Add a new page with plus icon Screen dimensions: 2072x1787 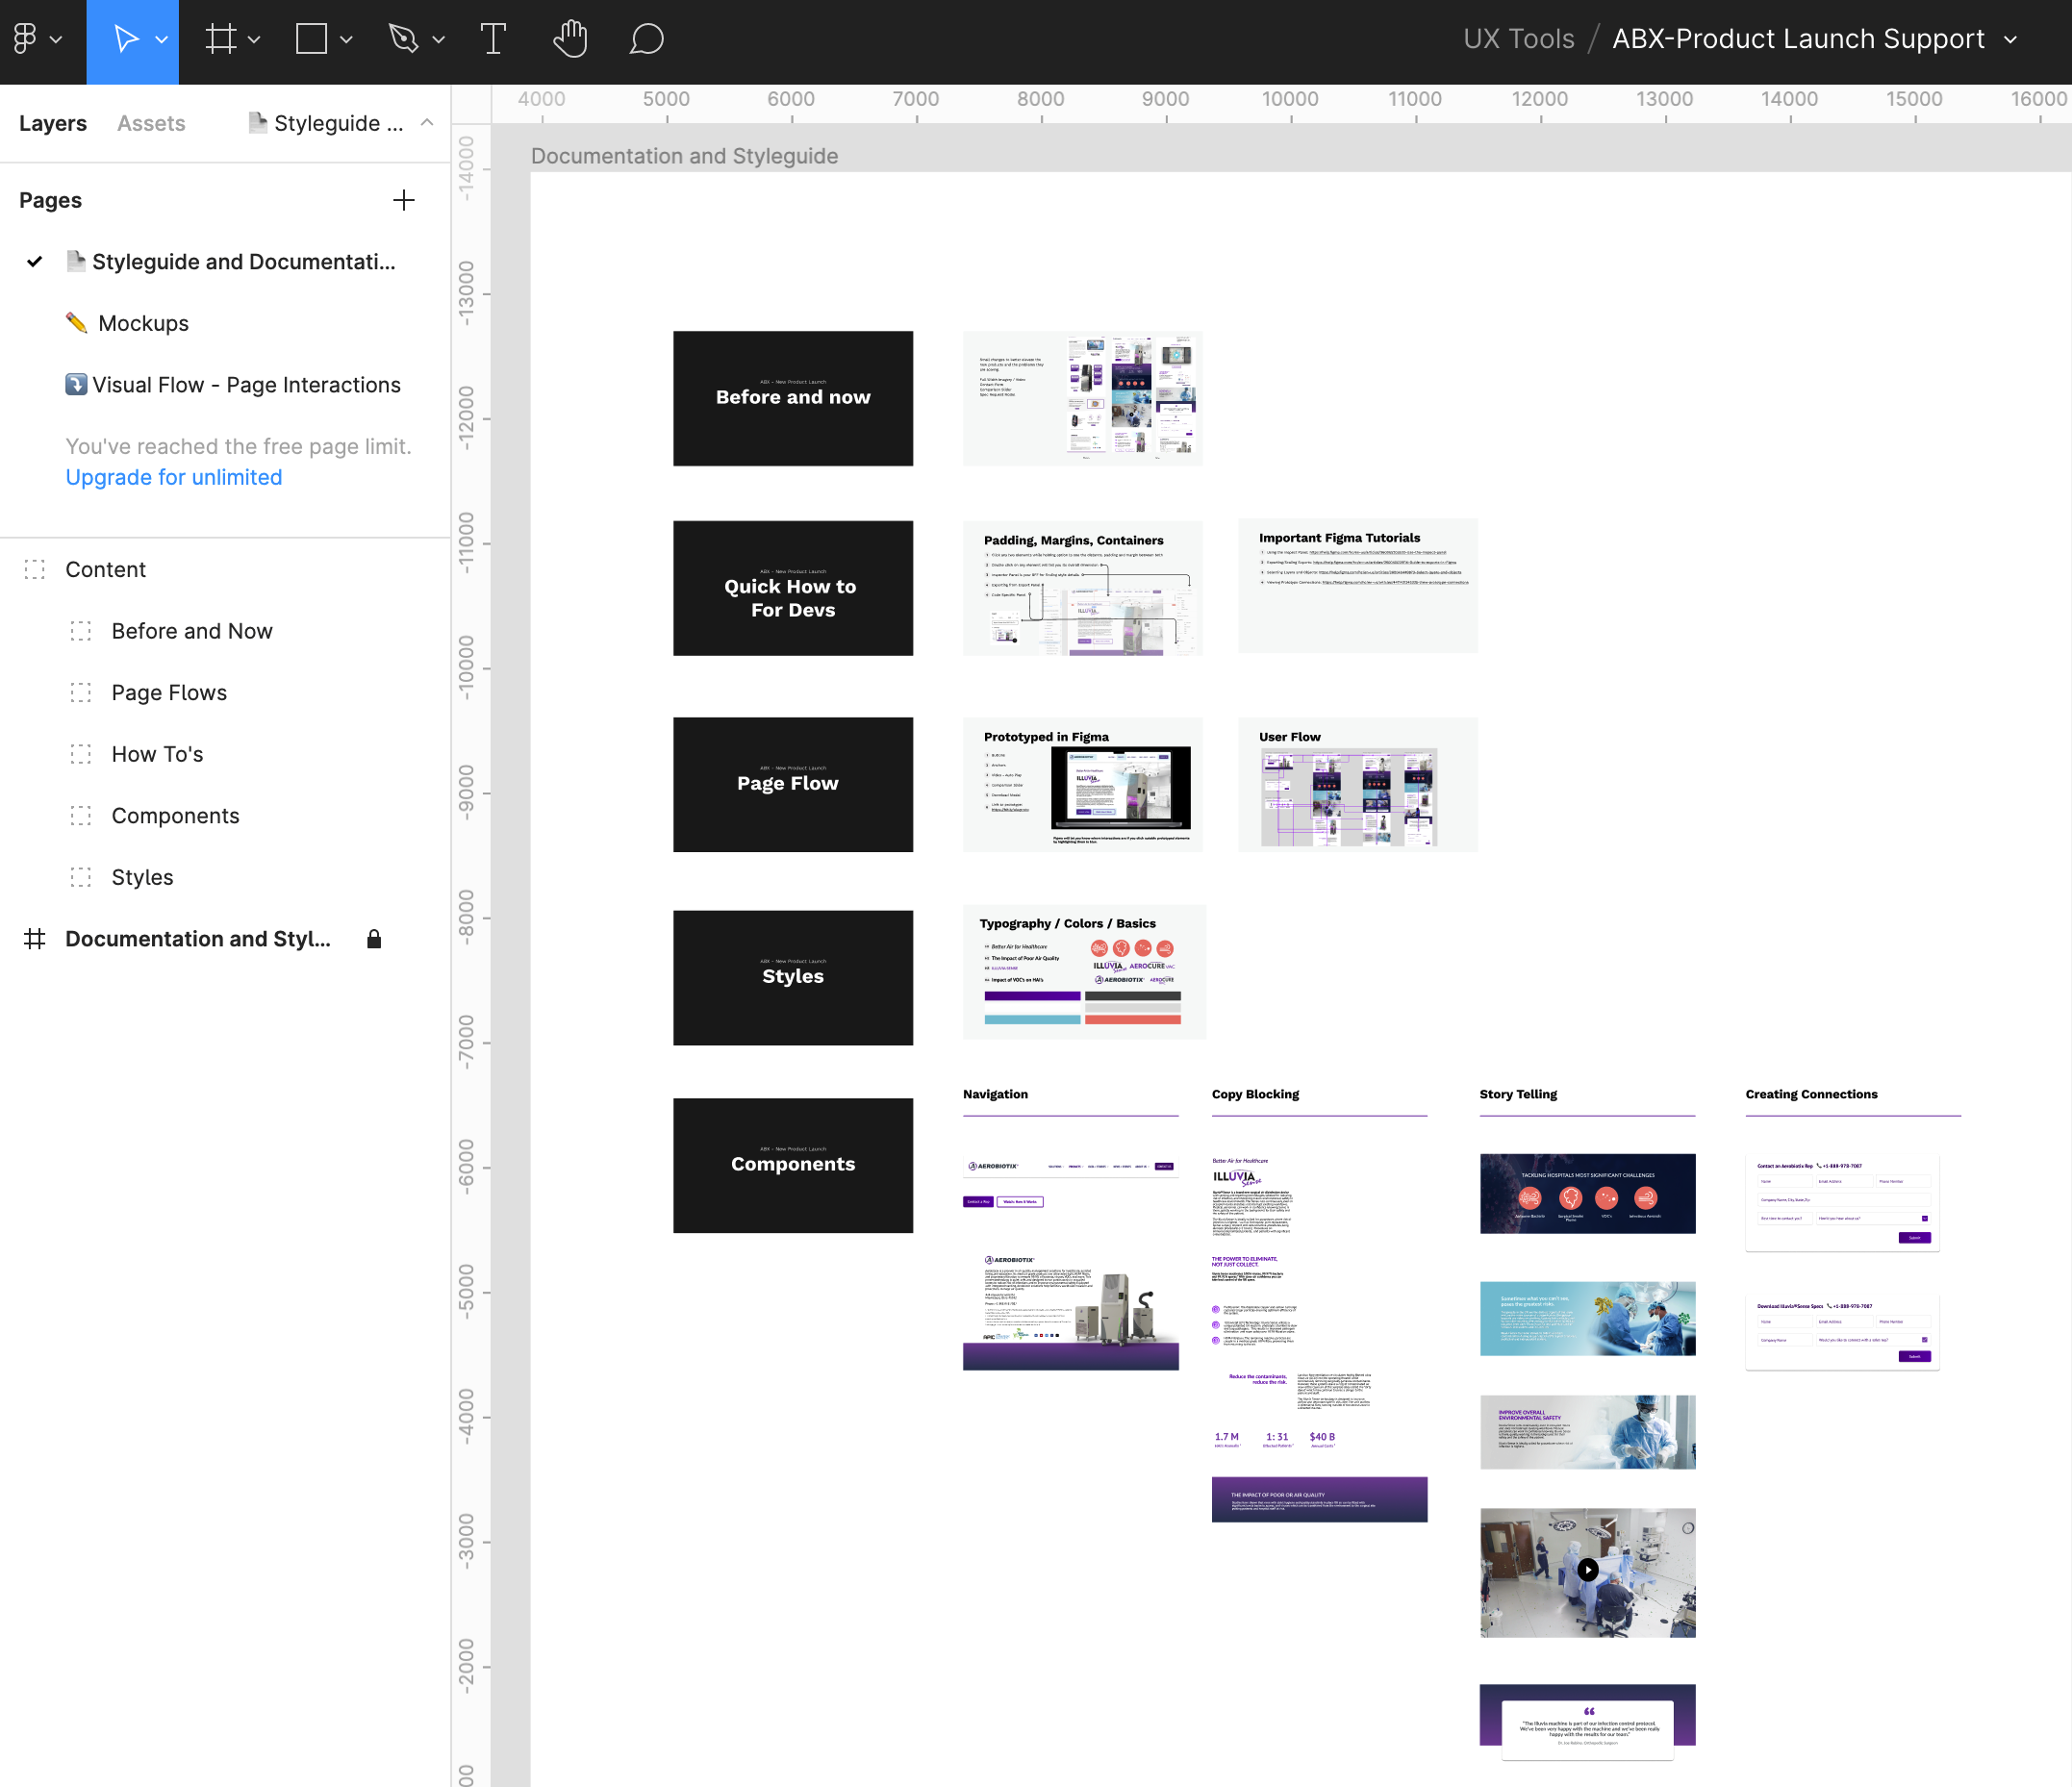point(403,200)
